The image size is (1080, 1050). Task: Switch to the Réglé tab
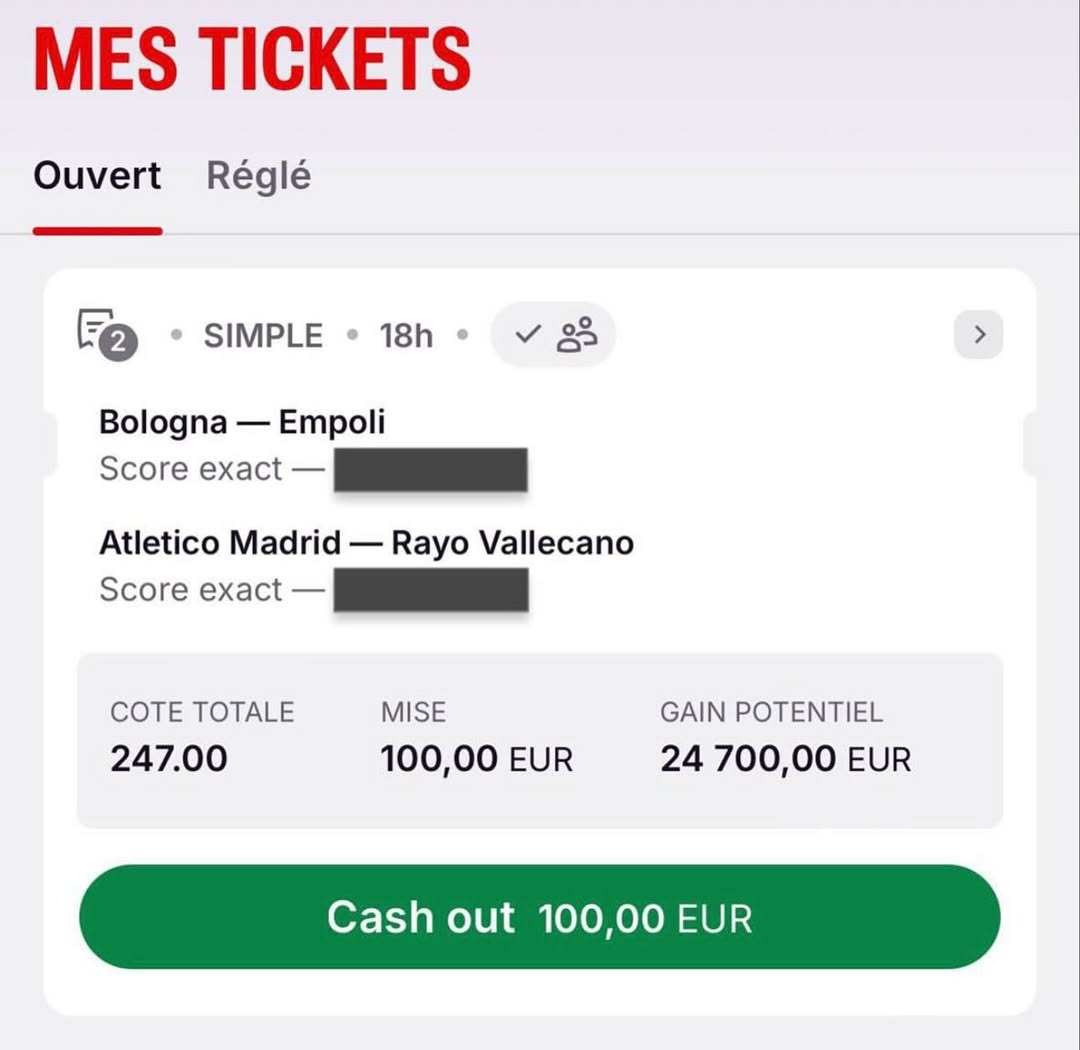coord(259,176)
